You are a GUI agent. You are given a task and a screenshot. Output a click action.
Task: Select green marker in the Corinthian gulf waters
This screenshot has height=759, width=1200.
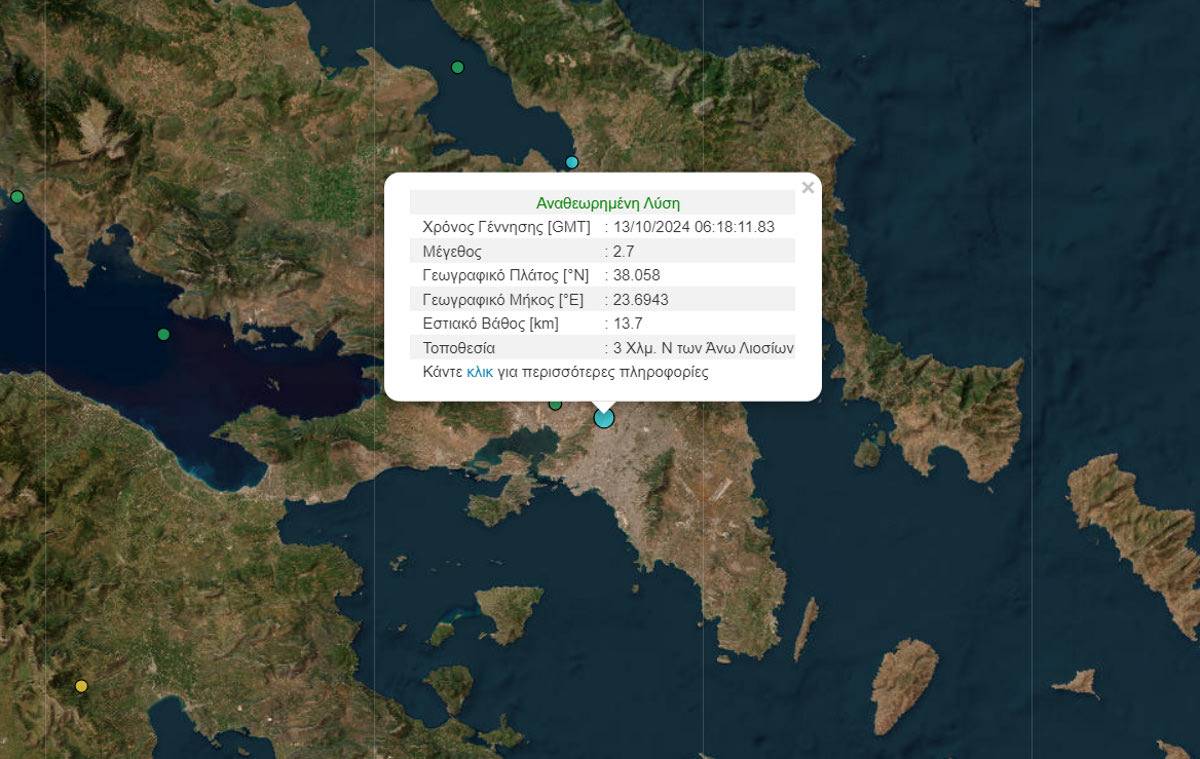pyautogui.click(x=164, y=334)
